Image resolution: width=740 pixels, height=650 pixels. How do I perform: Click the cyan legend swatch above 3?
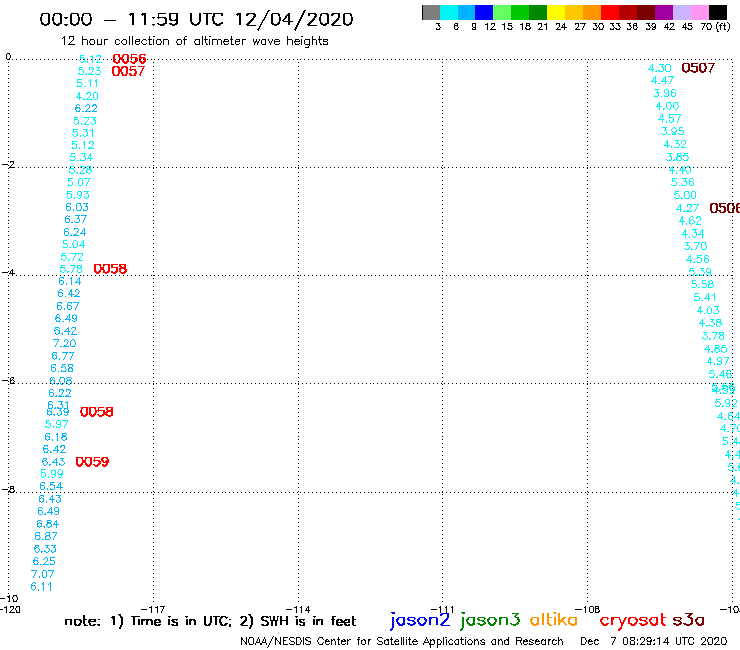449,12
